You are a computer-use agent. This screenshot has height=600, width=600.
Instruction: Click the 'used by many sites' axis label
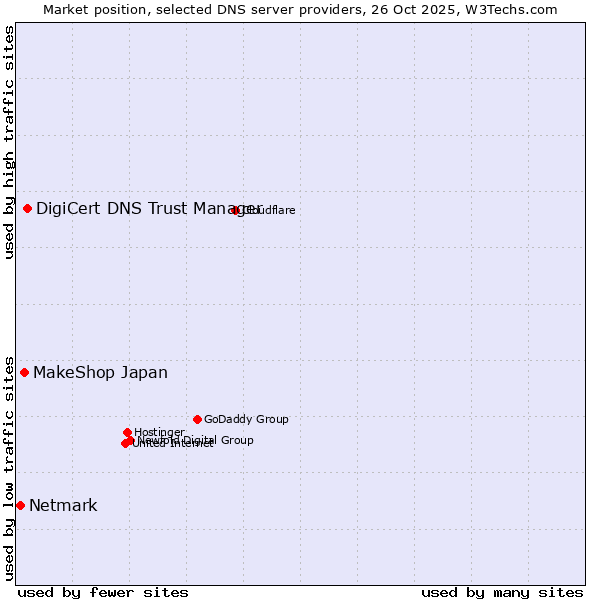(502, 592)
